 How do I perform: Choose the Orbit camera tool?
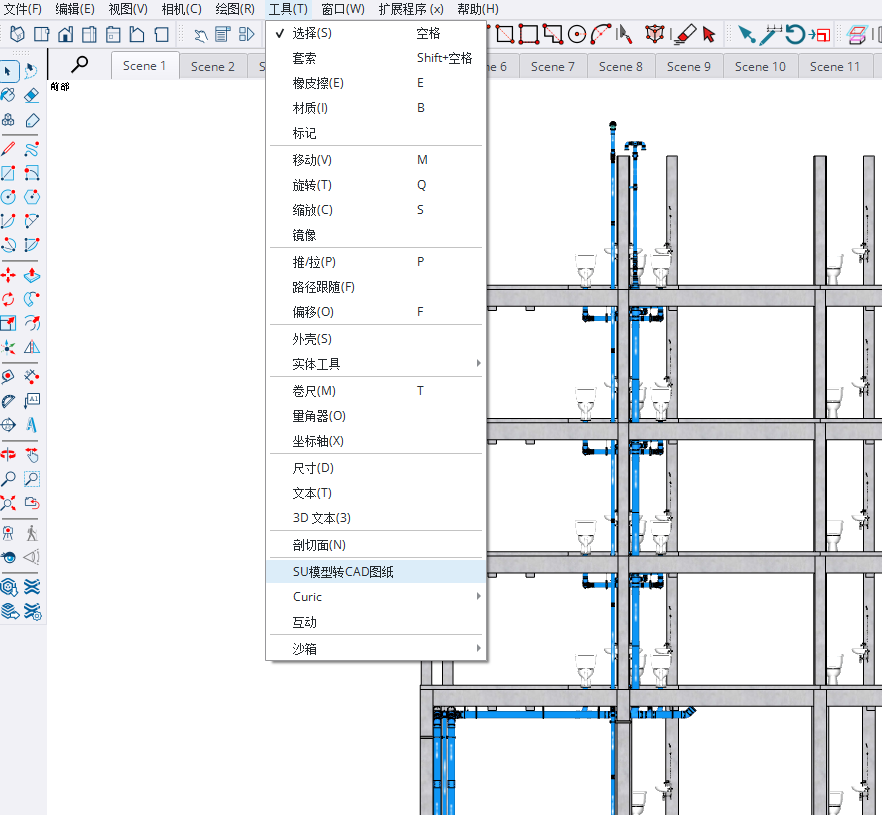(9, 454)
